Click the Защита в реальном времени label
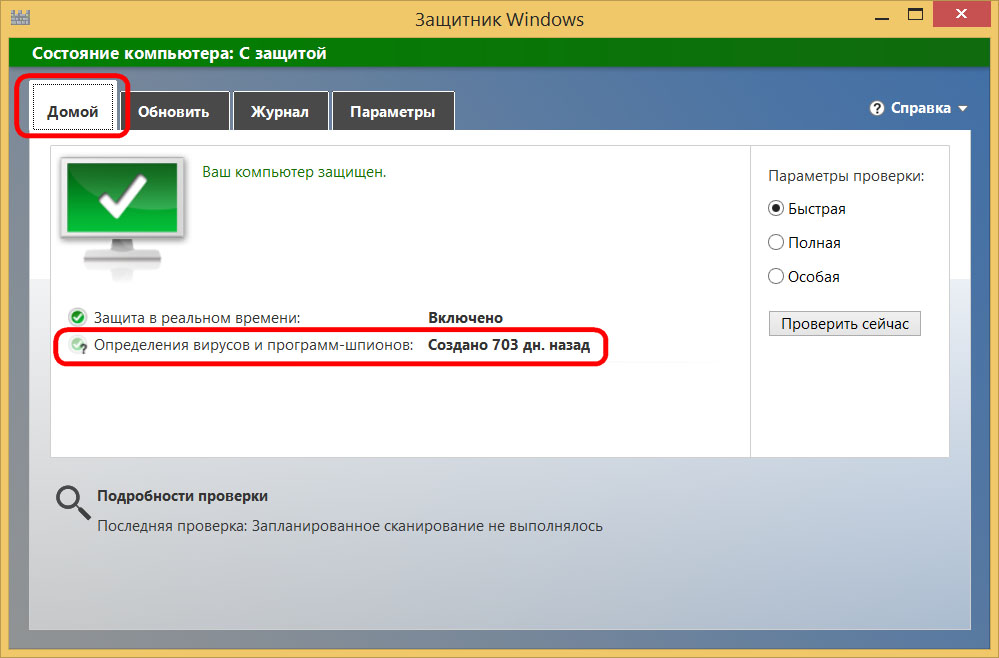This screenshot has height=658, width=999. pyautogui.click(x=197, y=317)
